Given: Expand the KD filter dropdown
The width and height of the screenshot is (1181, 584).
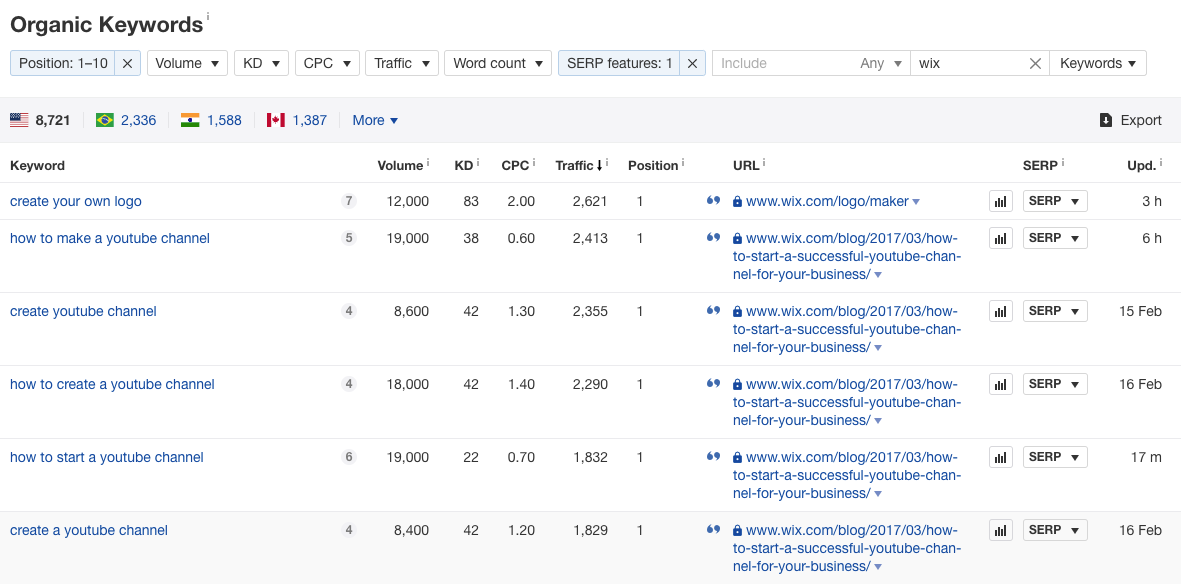Looking at the screenshot, I should point(261,63).
